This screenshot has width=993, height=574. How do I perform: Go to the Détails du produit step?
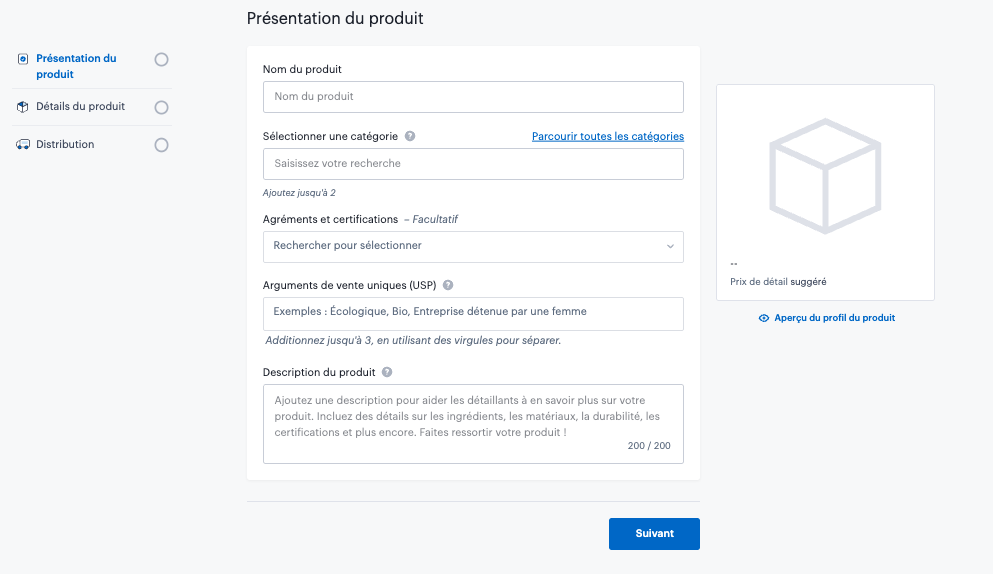pyautogui.click(x=80, y=107)
